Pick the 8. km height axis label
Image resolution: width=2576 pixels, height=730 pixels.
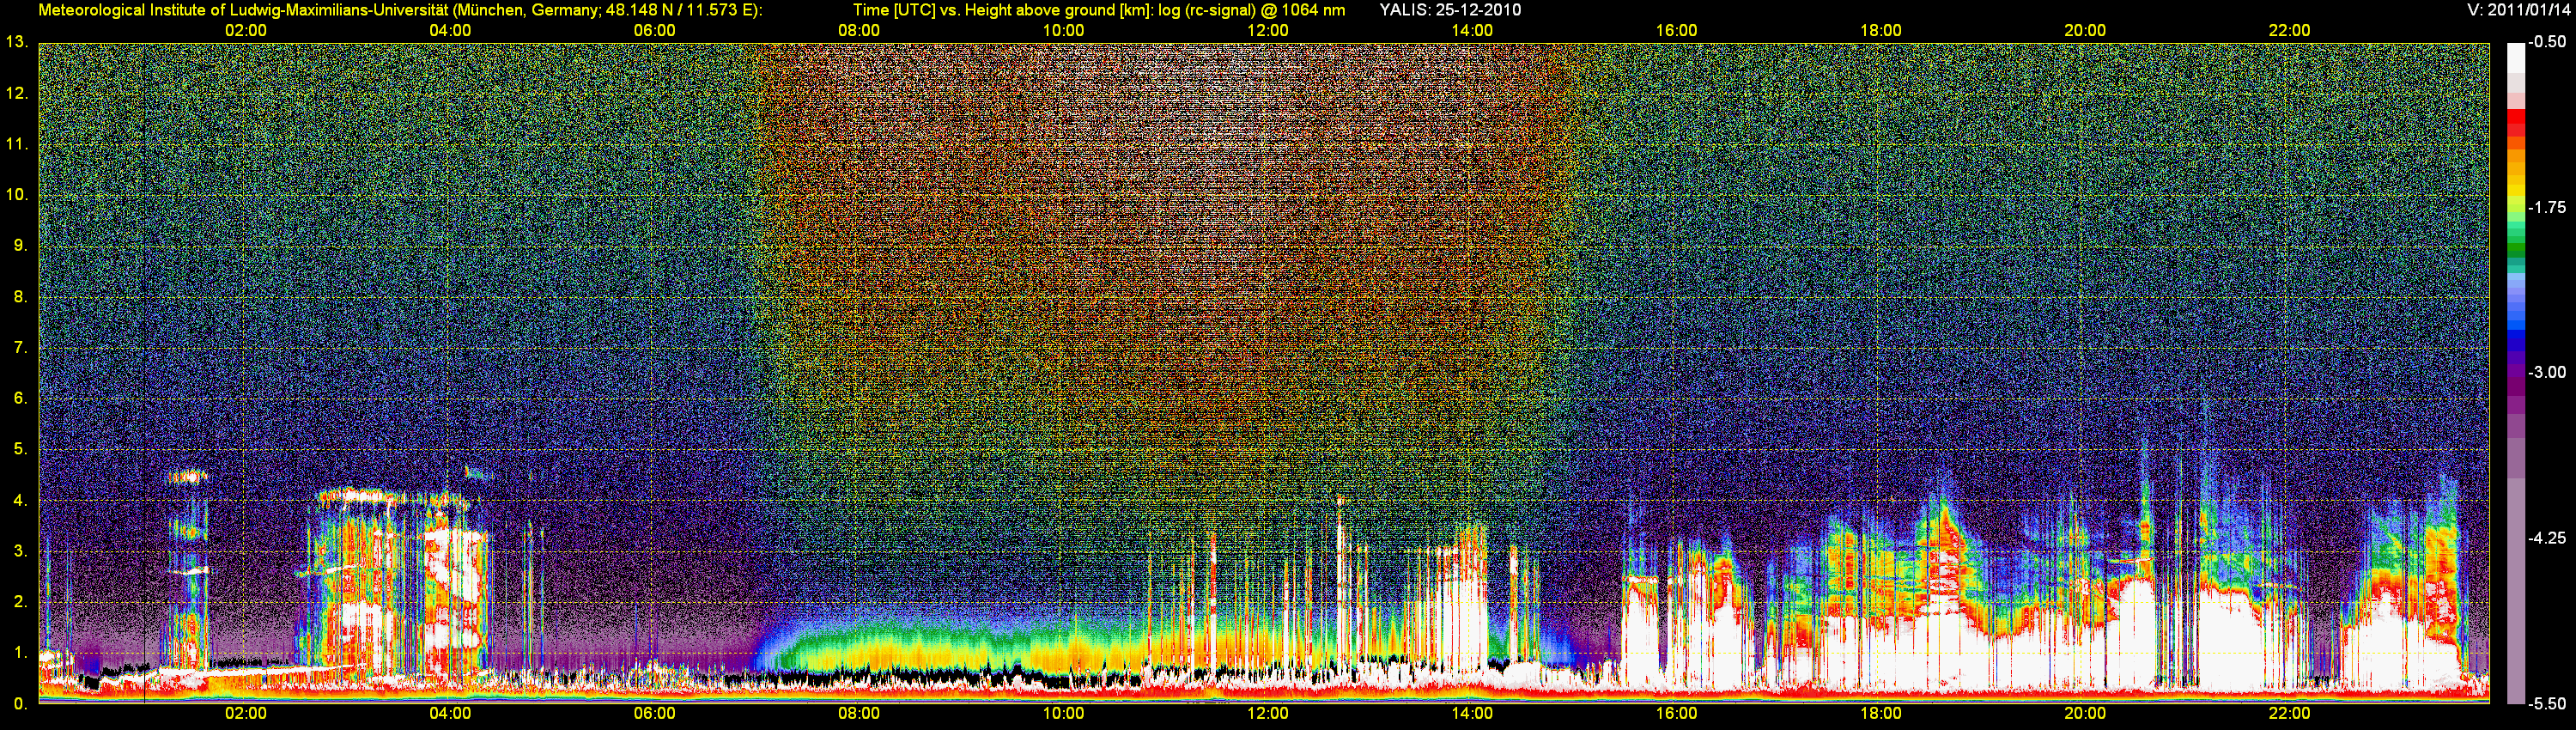(x=19, y=296)
